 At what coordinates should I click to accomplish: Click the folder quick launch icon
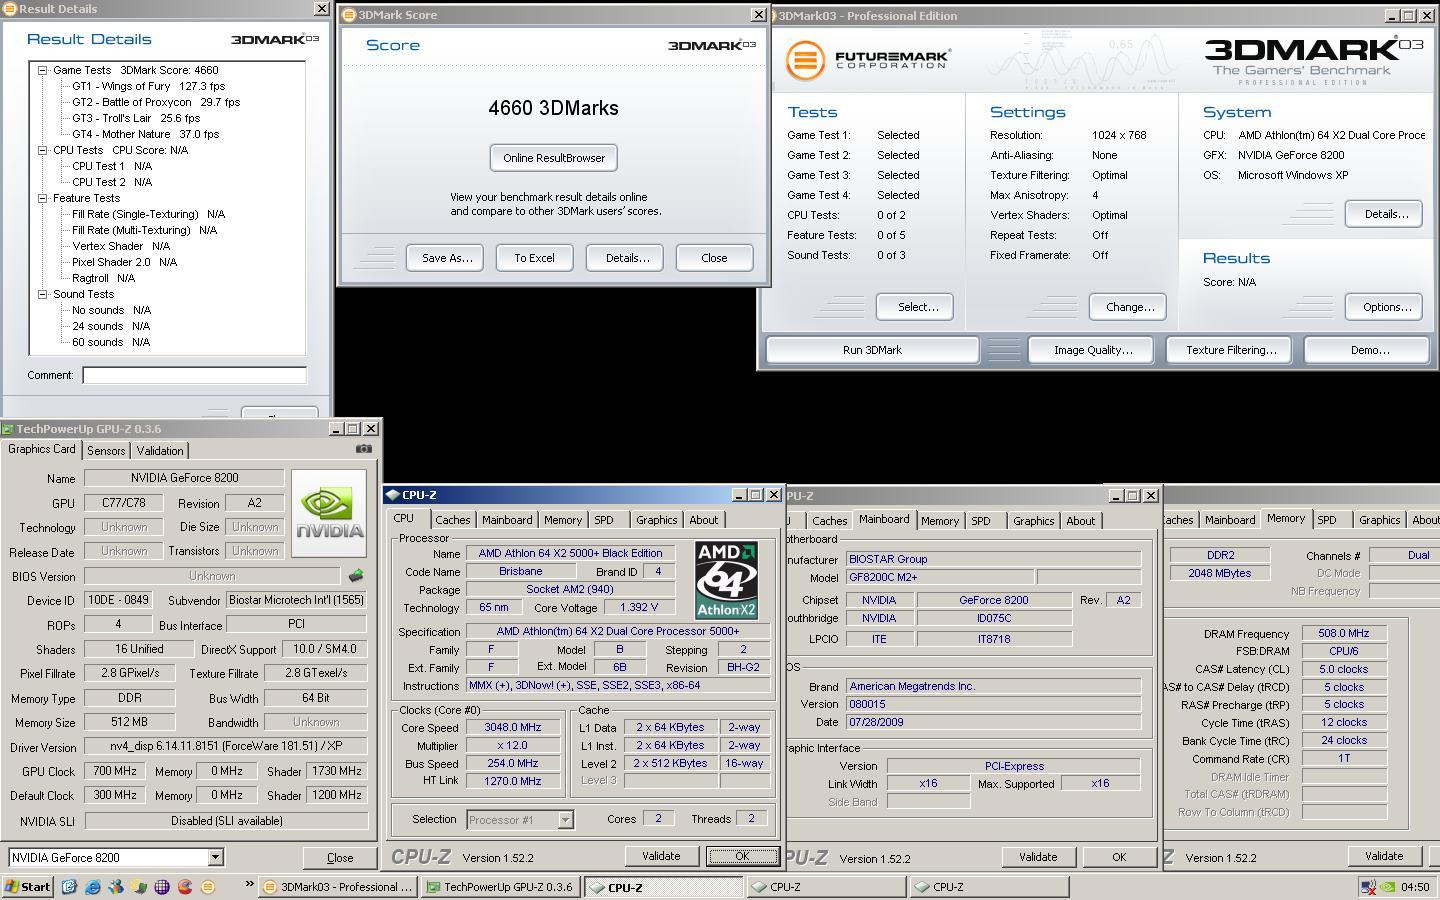click(x=139, y=886)
